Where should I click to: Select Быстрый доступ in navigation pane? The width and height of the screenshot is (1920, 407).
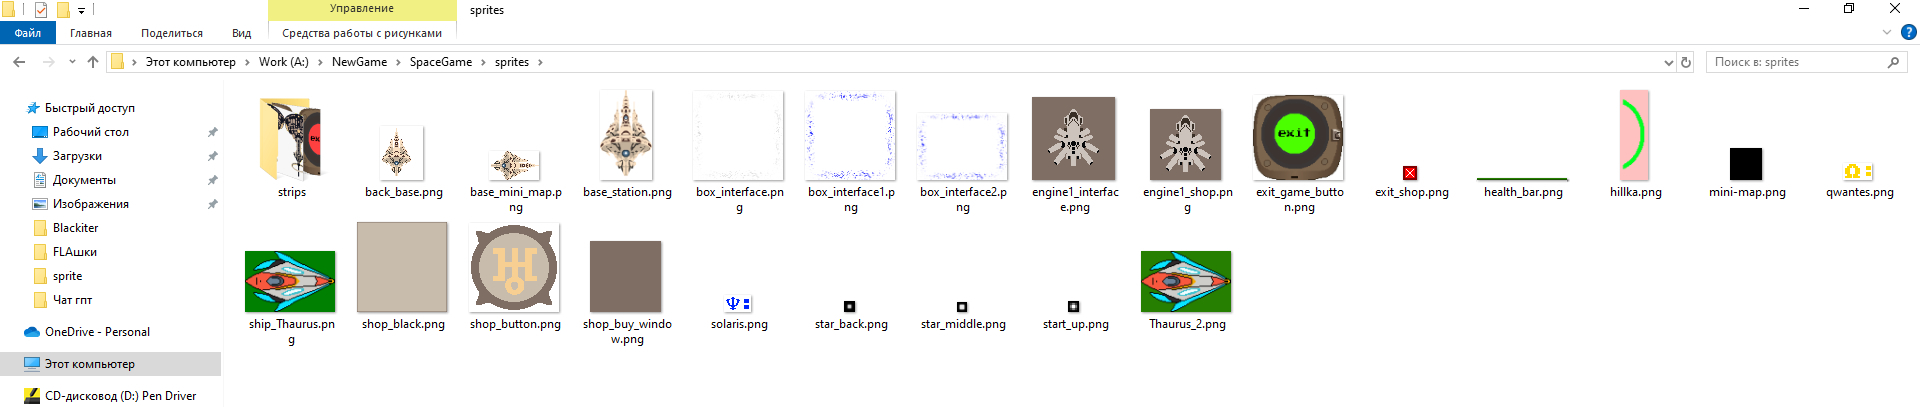90,108
